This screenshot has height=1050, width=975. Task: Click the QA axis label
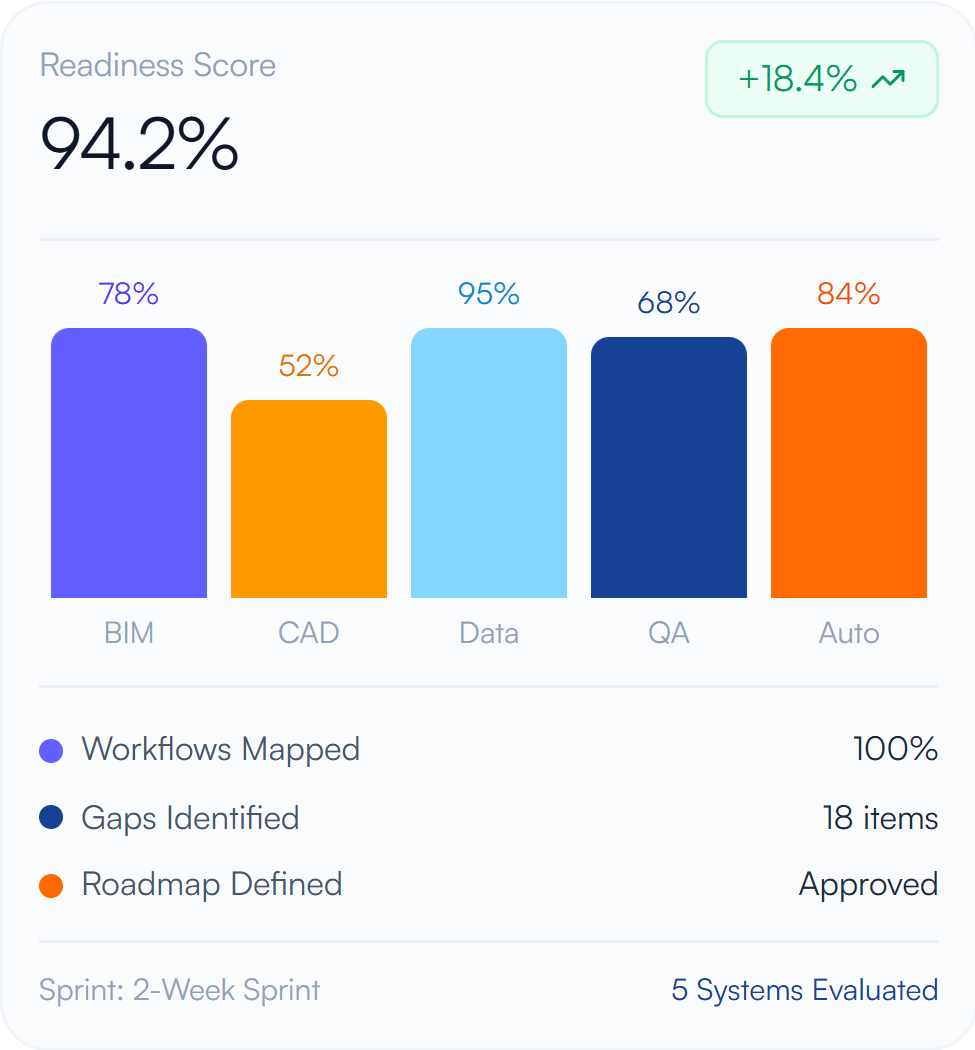click(669, 633)
